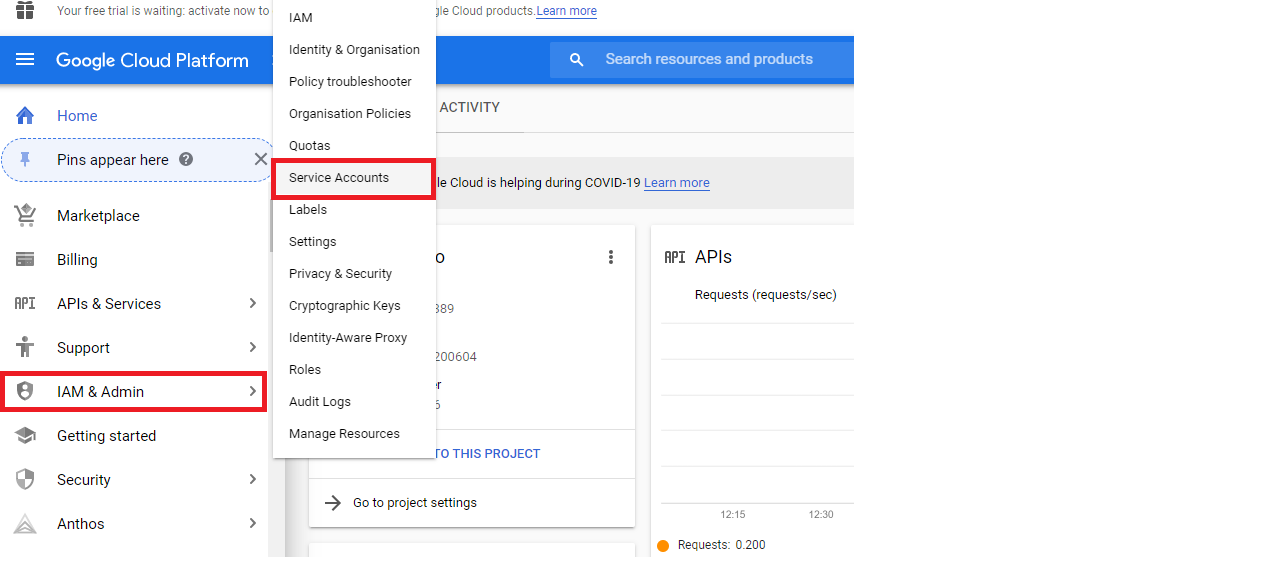
Task: Expand the Anthos submenu arrow
Action: [x=253, y=523]
